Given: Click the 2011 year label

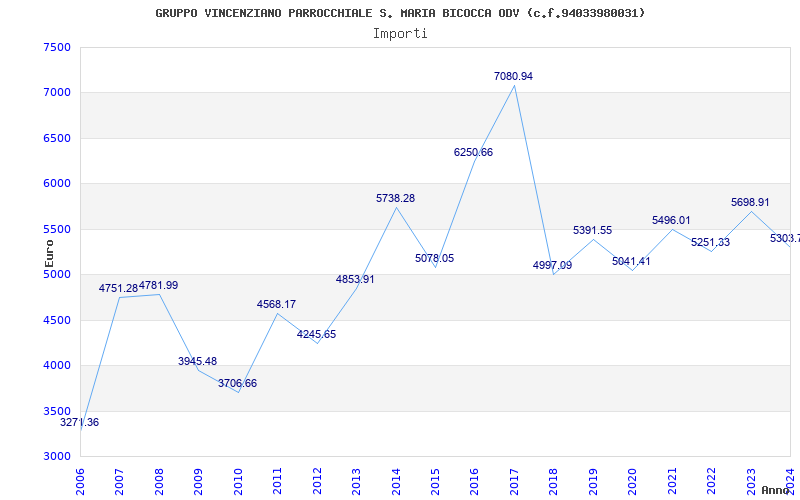Looking at the screenshot, I should pos(278,482).
